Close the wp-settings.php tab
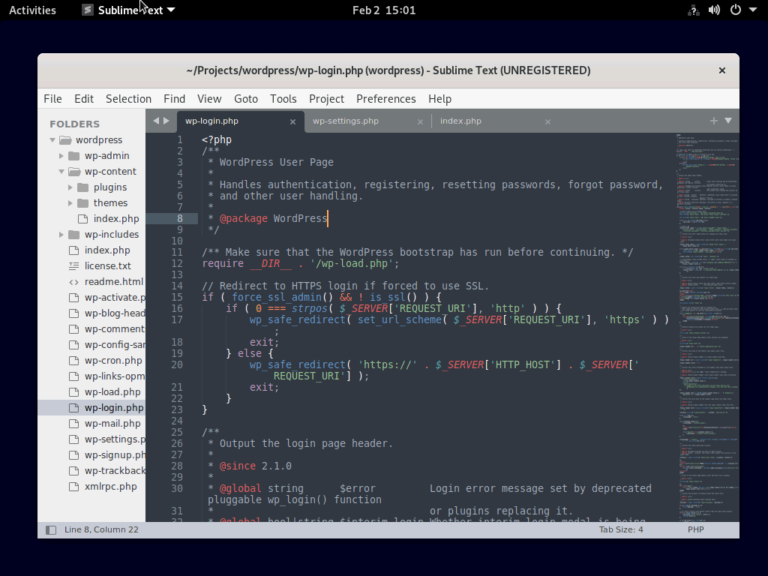The image size is (768, 576). pyautogui.click(x=421, y=121)
